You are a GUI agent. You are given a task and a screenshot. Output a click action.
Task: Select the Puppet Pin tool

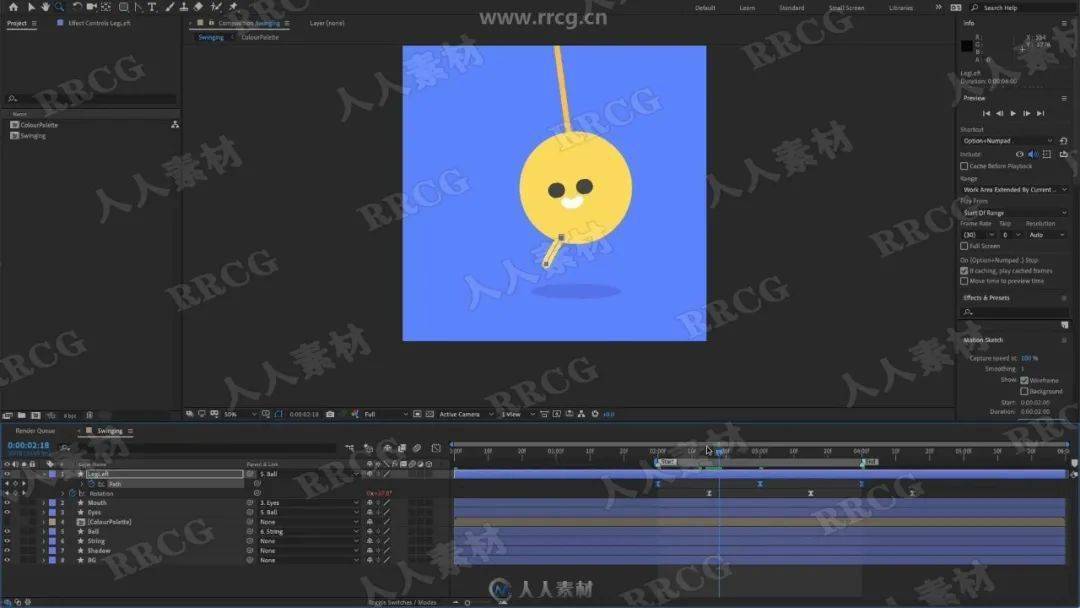click(x=232, y=7)
